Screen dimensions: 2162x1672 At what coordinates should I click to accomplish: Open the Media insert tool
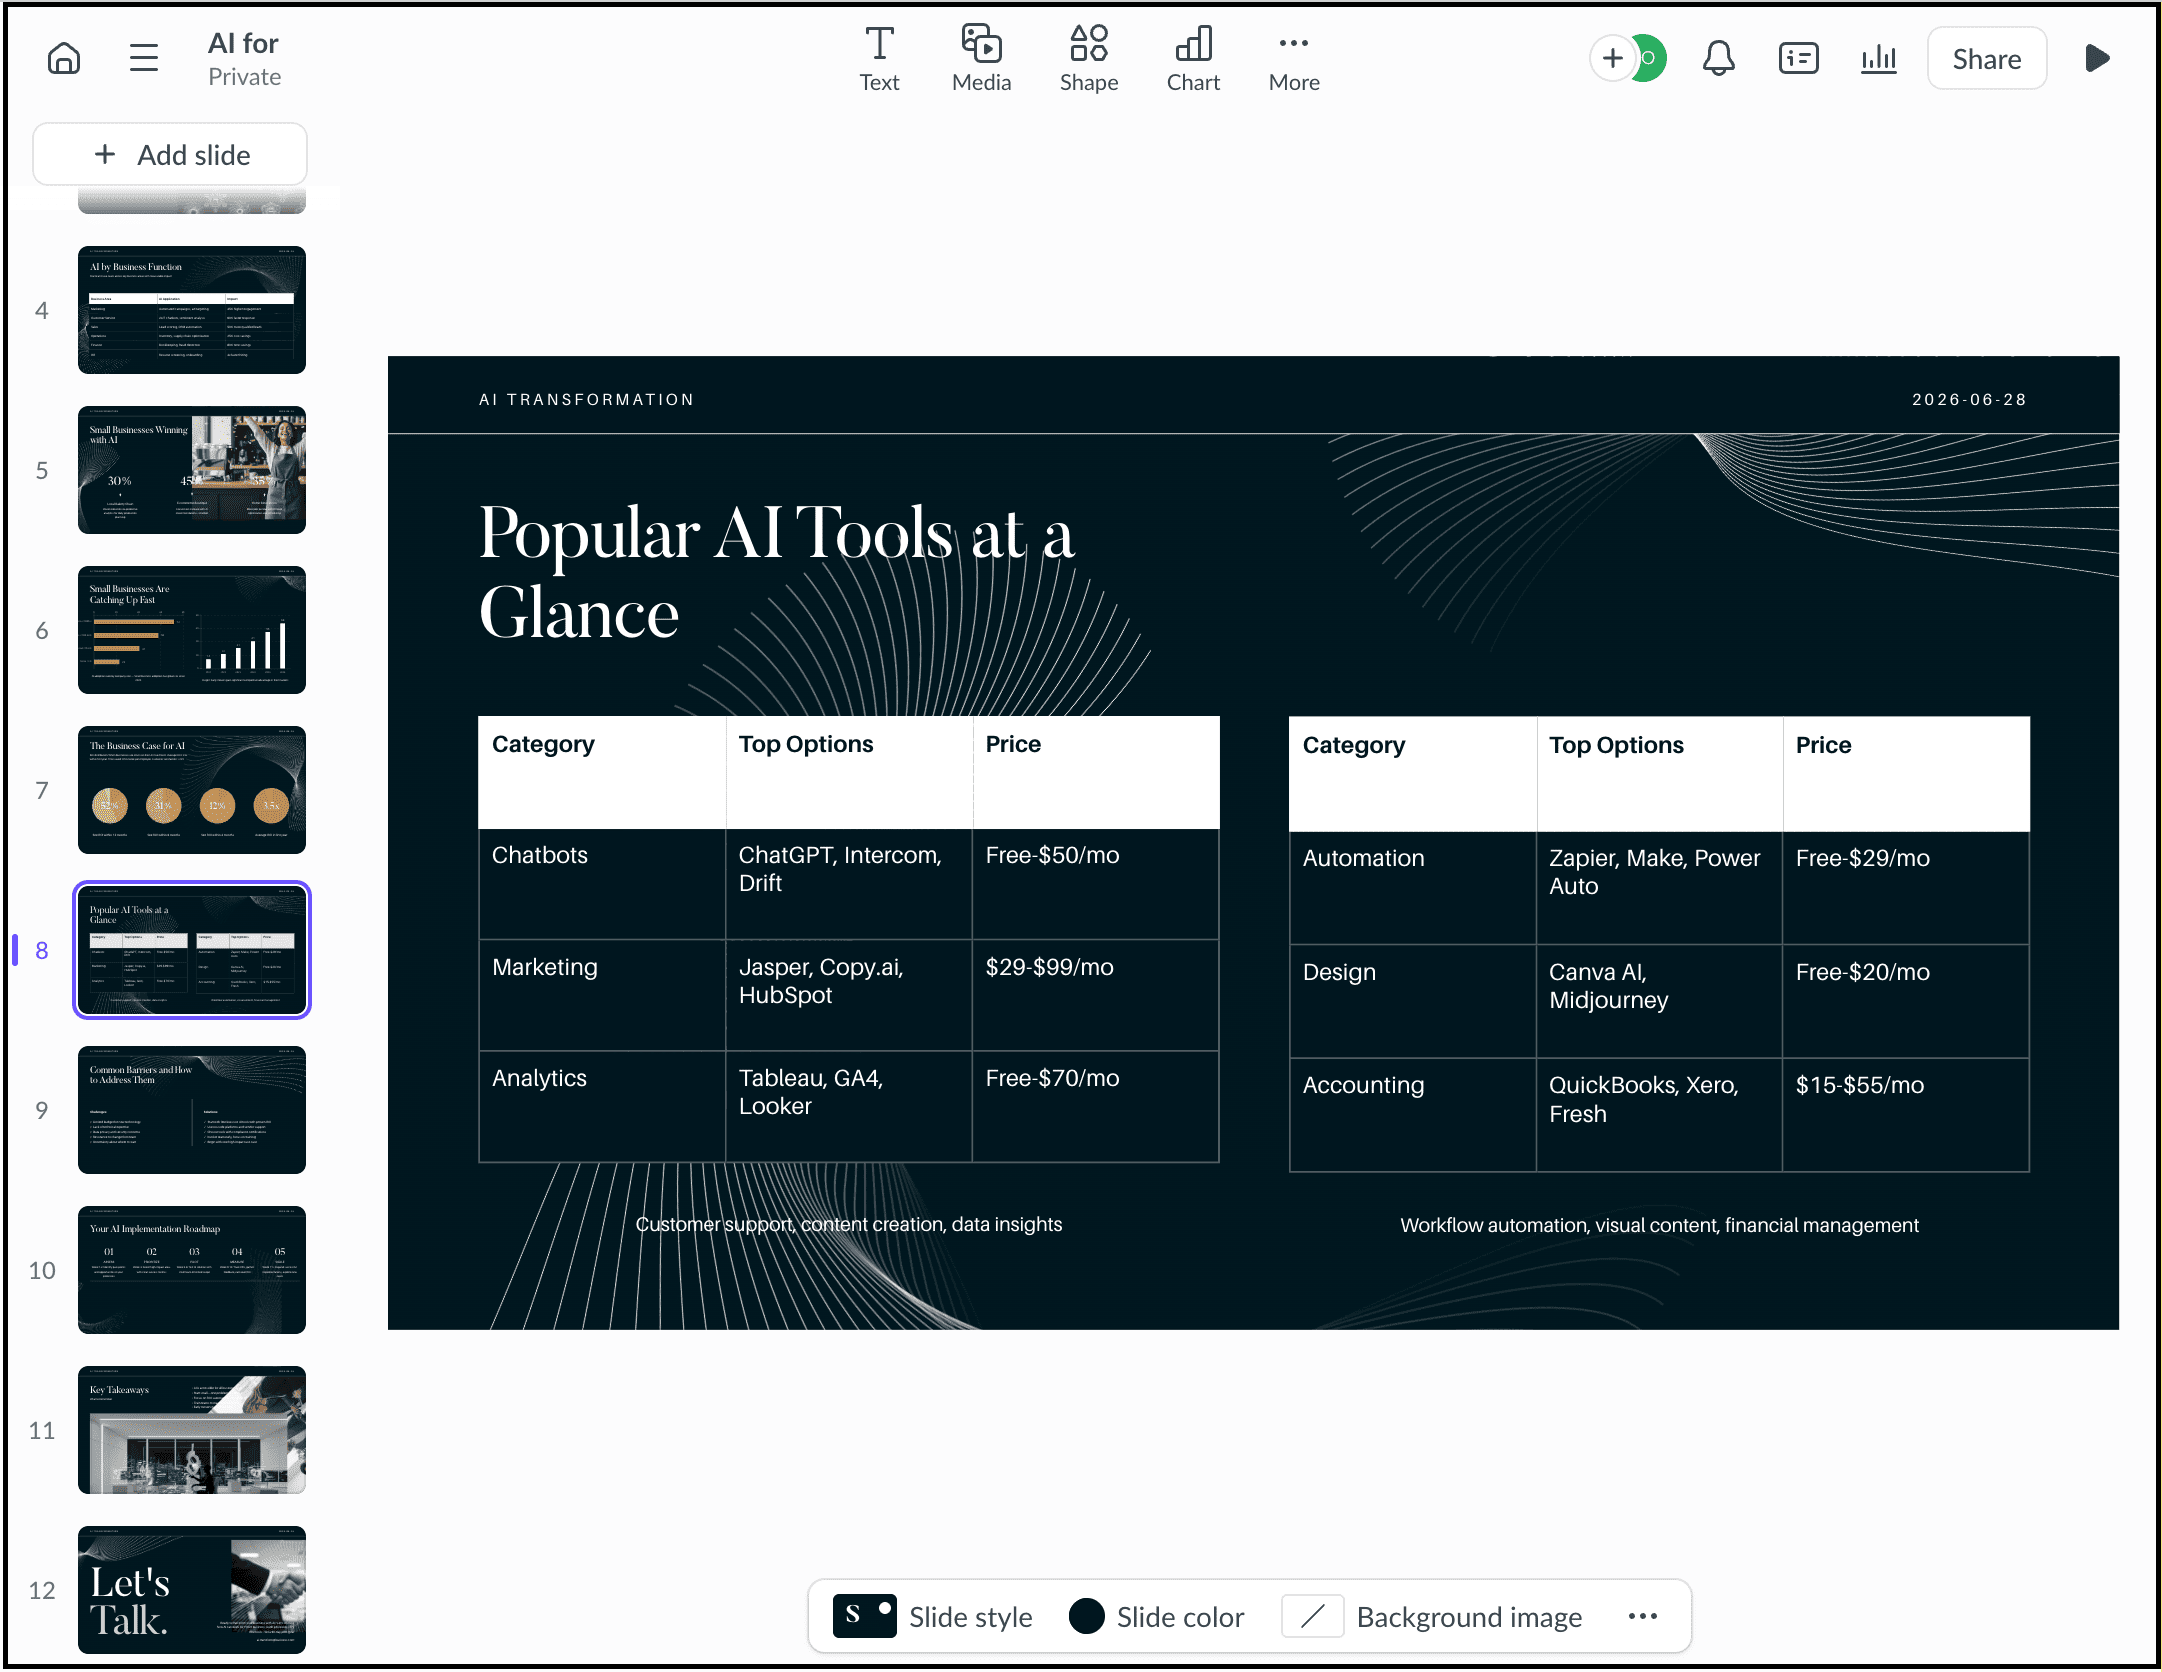coord(981,59)
